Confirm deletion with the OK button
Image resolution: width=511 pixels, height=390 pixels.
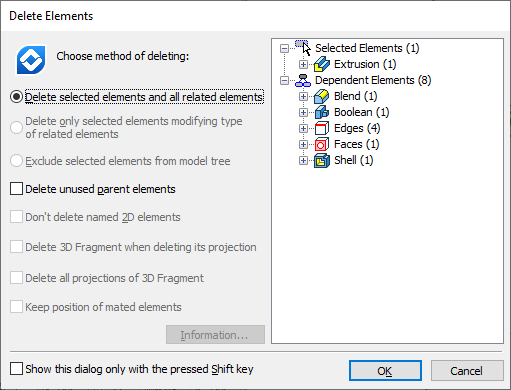[385, 370]
